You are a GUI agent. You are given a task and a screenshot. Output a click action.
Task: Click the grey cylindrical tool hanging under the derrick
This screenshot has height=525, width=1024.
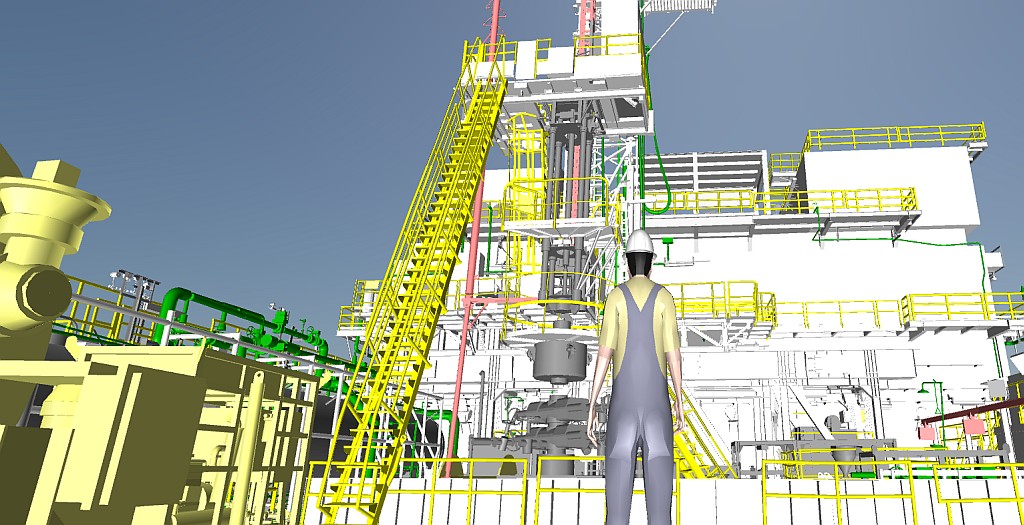pyautogui.click(x=559, y=359)
